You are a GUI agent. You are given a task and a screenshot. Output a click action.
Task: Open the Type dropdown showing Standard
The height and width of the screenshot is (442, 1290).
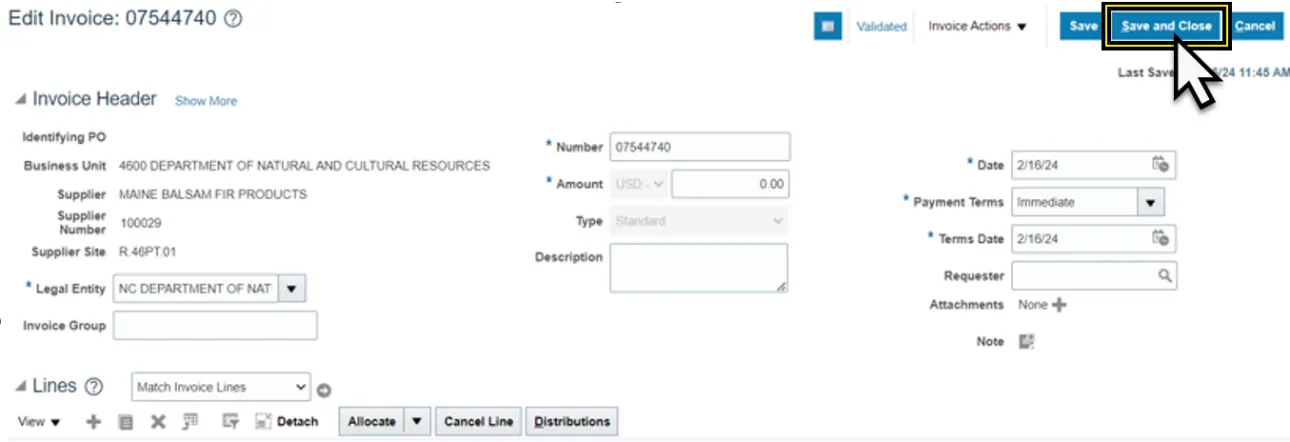(699, 221)
